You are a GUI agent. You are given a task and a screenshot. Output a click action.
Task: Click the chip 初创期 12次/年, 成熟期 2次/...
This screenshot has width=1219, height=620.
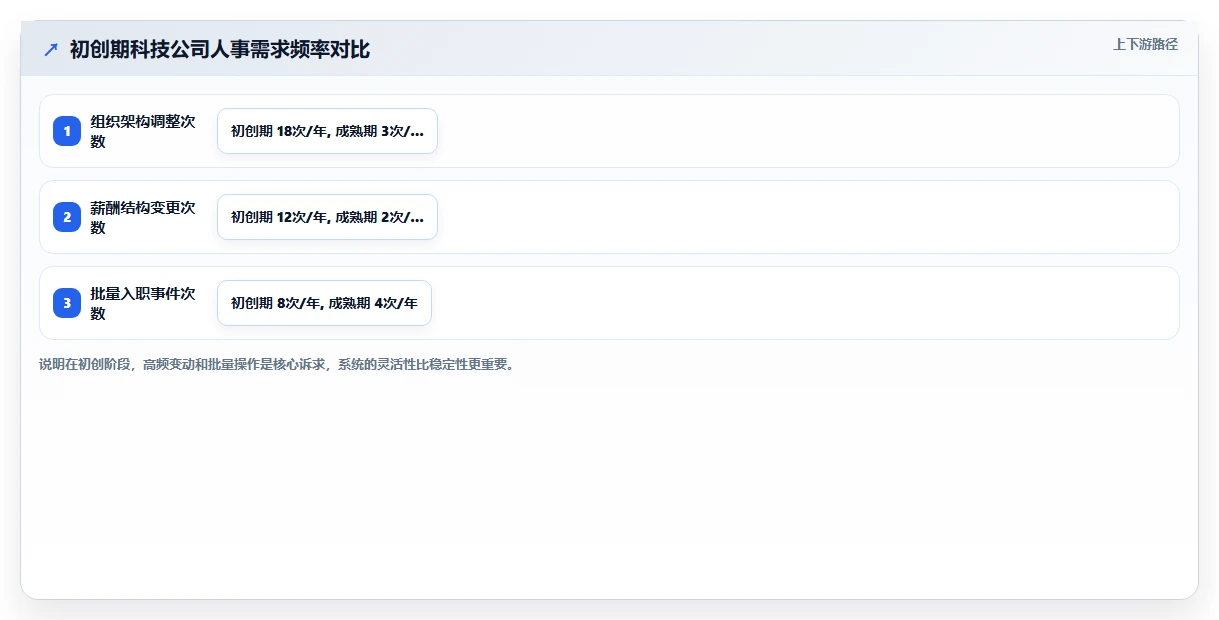327,217
